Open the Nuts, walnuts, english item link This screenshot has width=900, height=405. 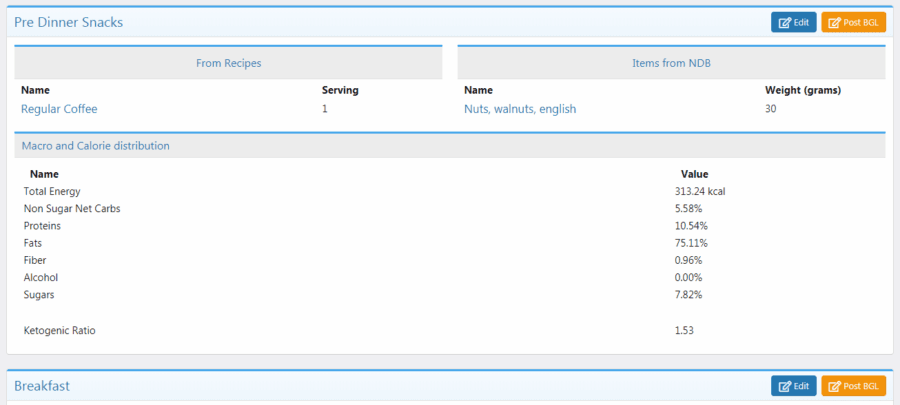tap(520, 109)
